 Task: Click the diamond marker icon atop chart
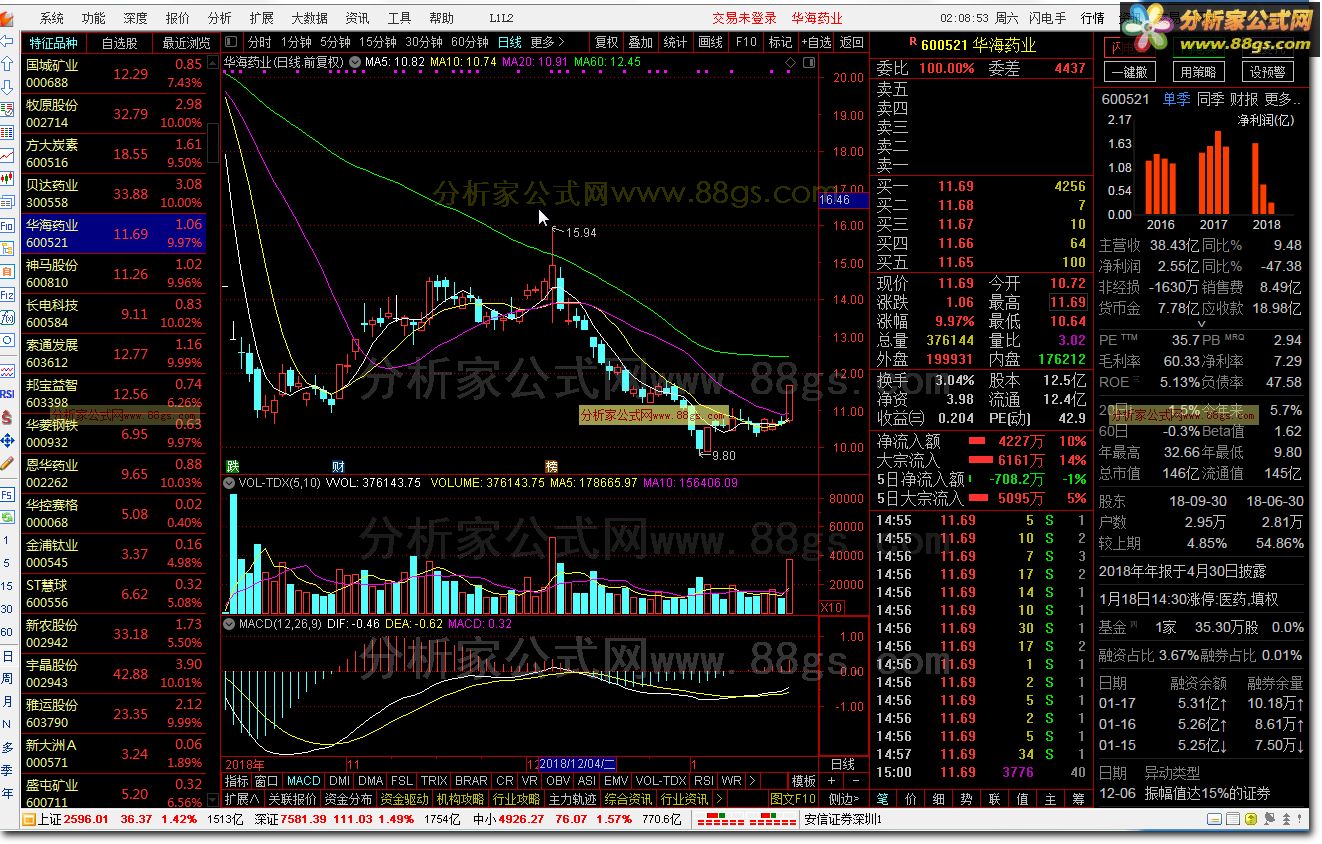tap(789, 62)
